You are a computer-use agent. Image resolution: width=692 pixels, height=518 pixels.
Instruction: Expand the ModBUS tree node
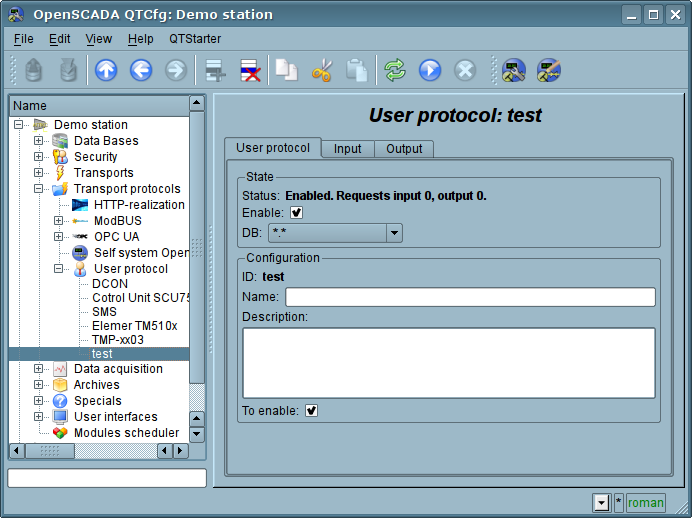pyautogui.click(x=58, y=221)
